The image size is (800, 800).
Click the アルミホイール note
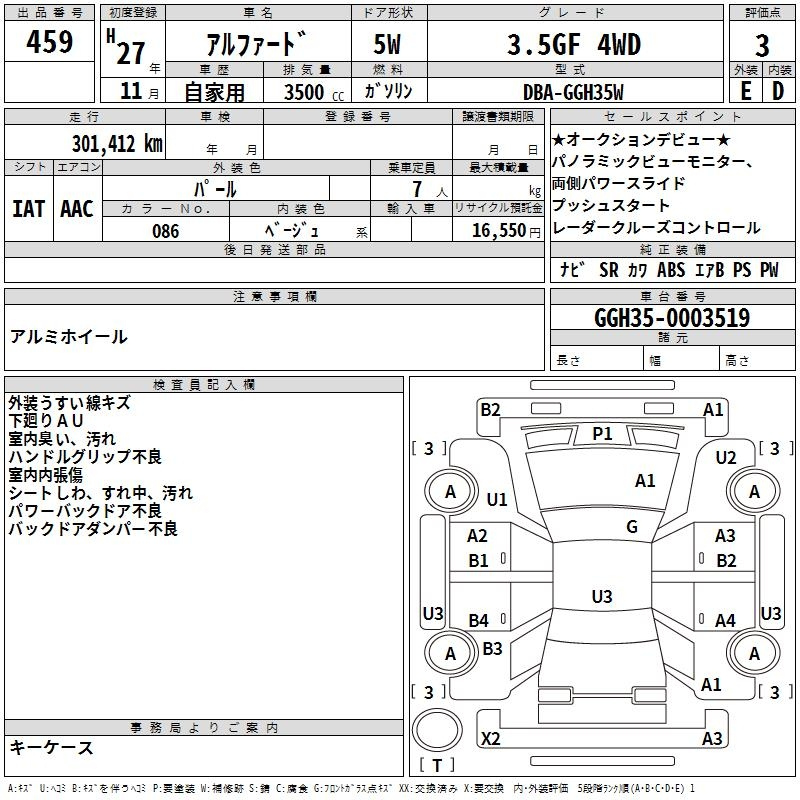click(68, 337)
